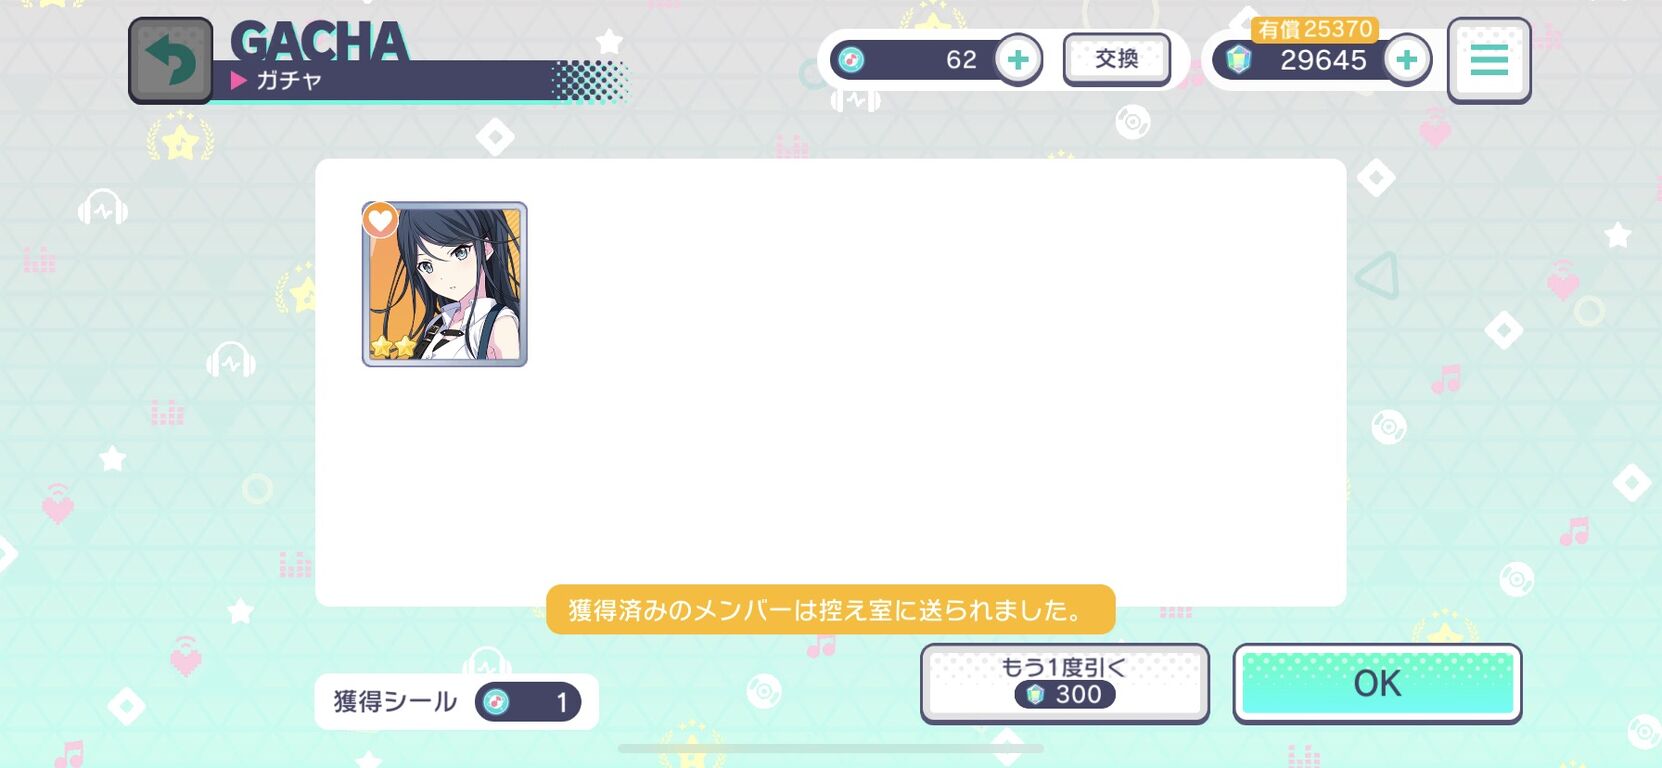Tap the 有償 25370 paid crystal tag
Screen dimensions: 1662x768
click(1315, 30)
